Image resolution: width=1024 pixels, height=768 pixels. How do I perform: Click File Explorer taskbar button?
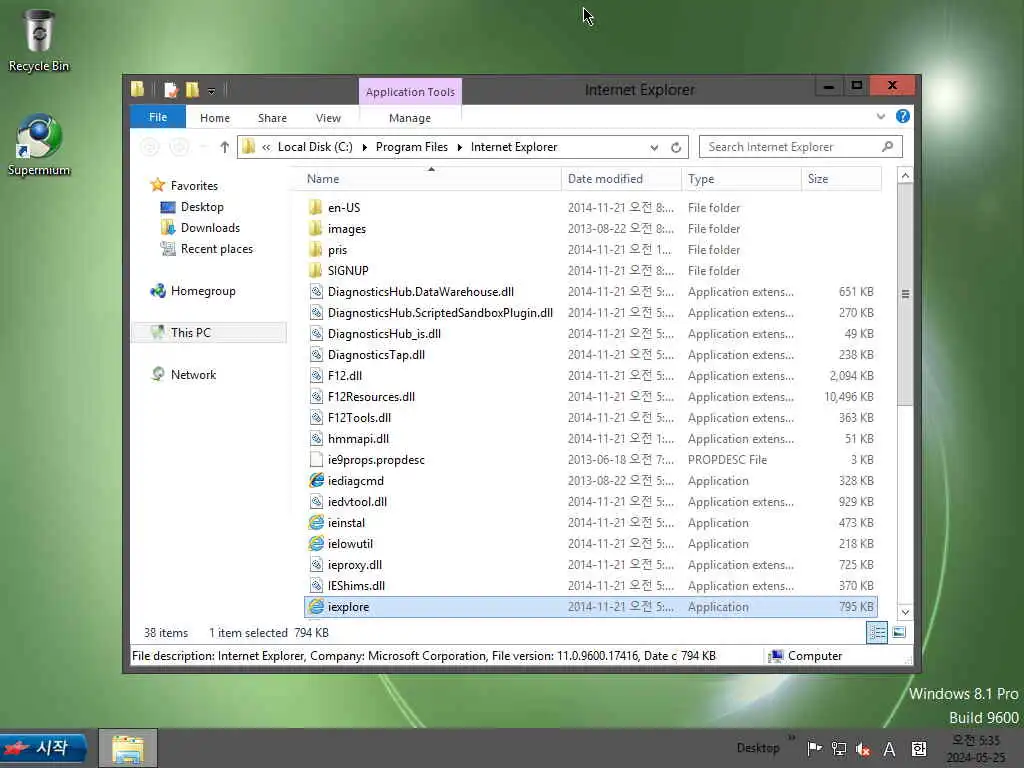128,748
